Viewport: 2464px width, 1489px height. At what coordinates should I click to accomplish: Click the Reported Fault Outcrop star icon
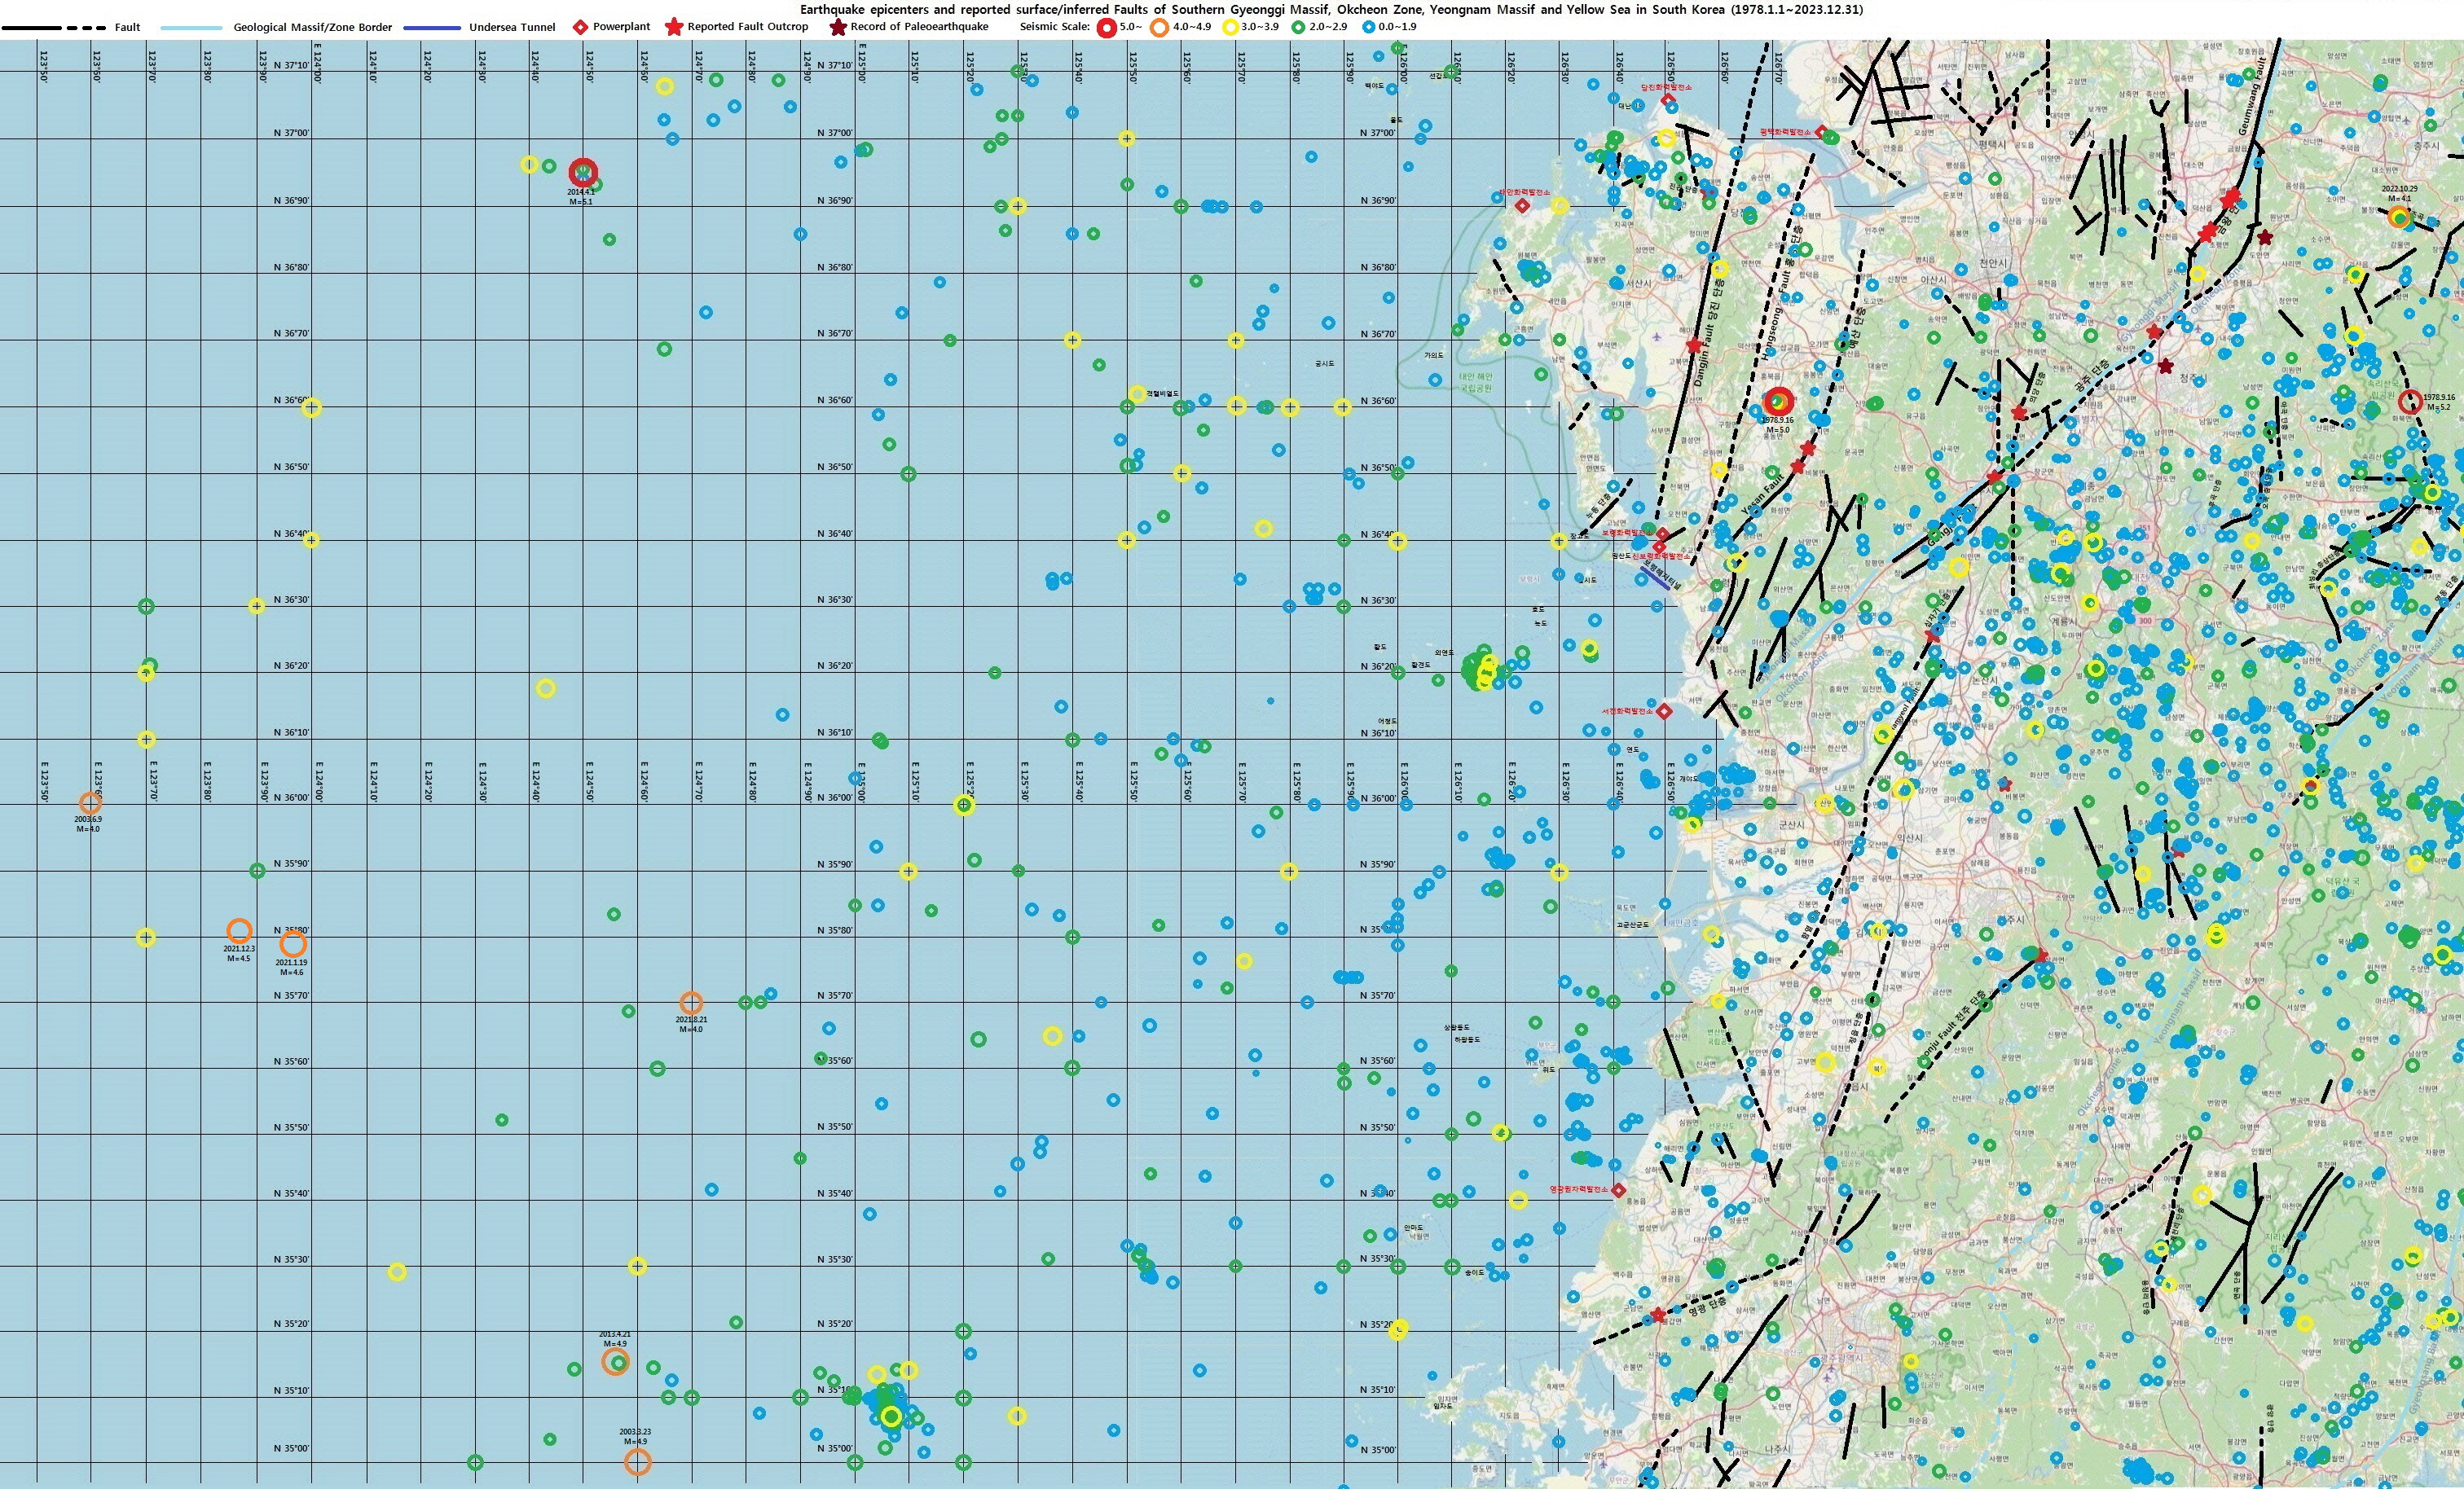675,27
